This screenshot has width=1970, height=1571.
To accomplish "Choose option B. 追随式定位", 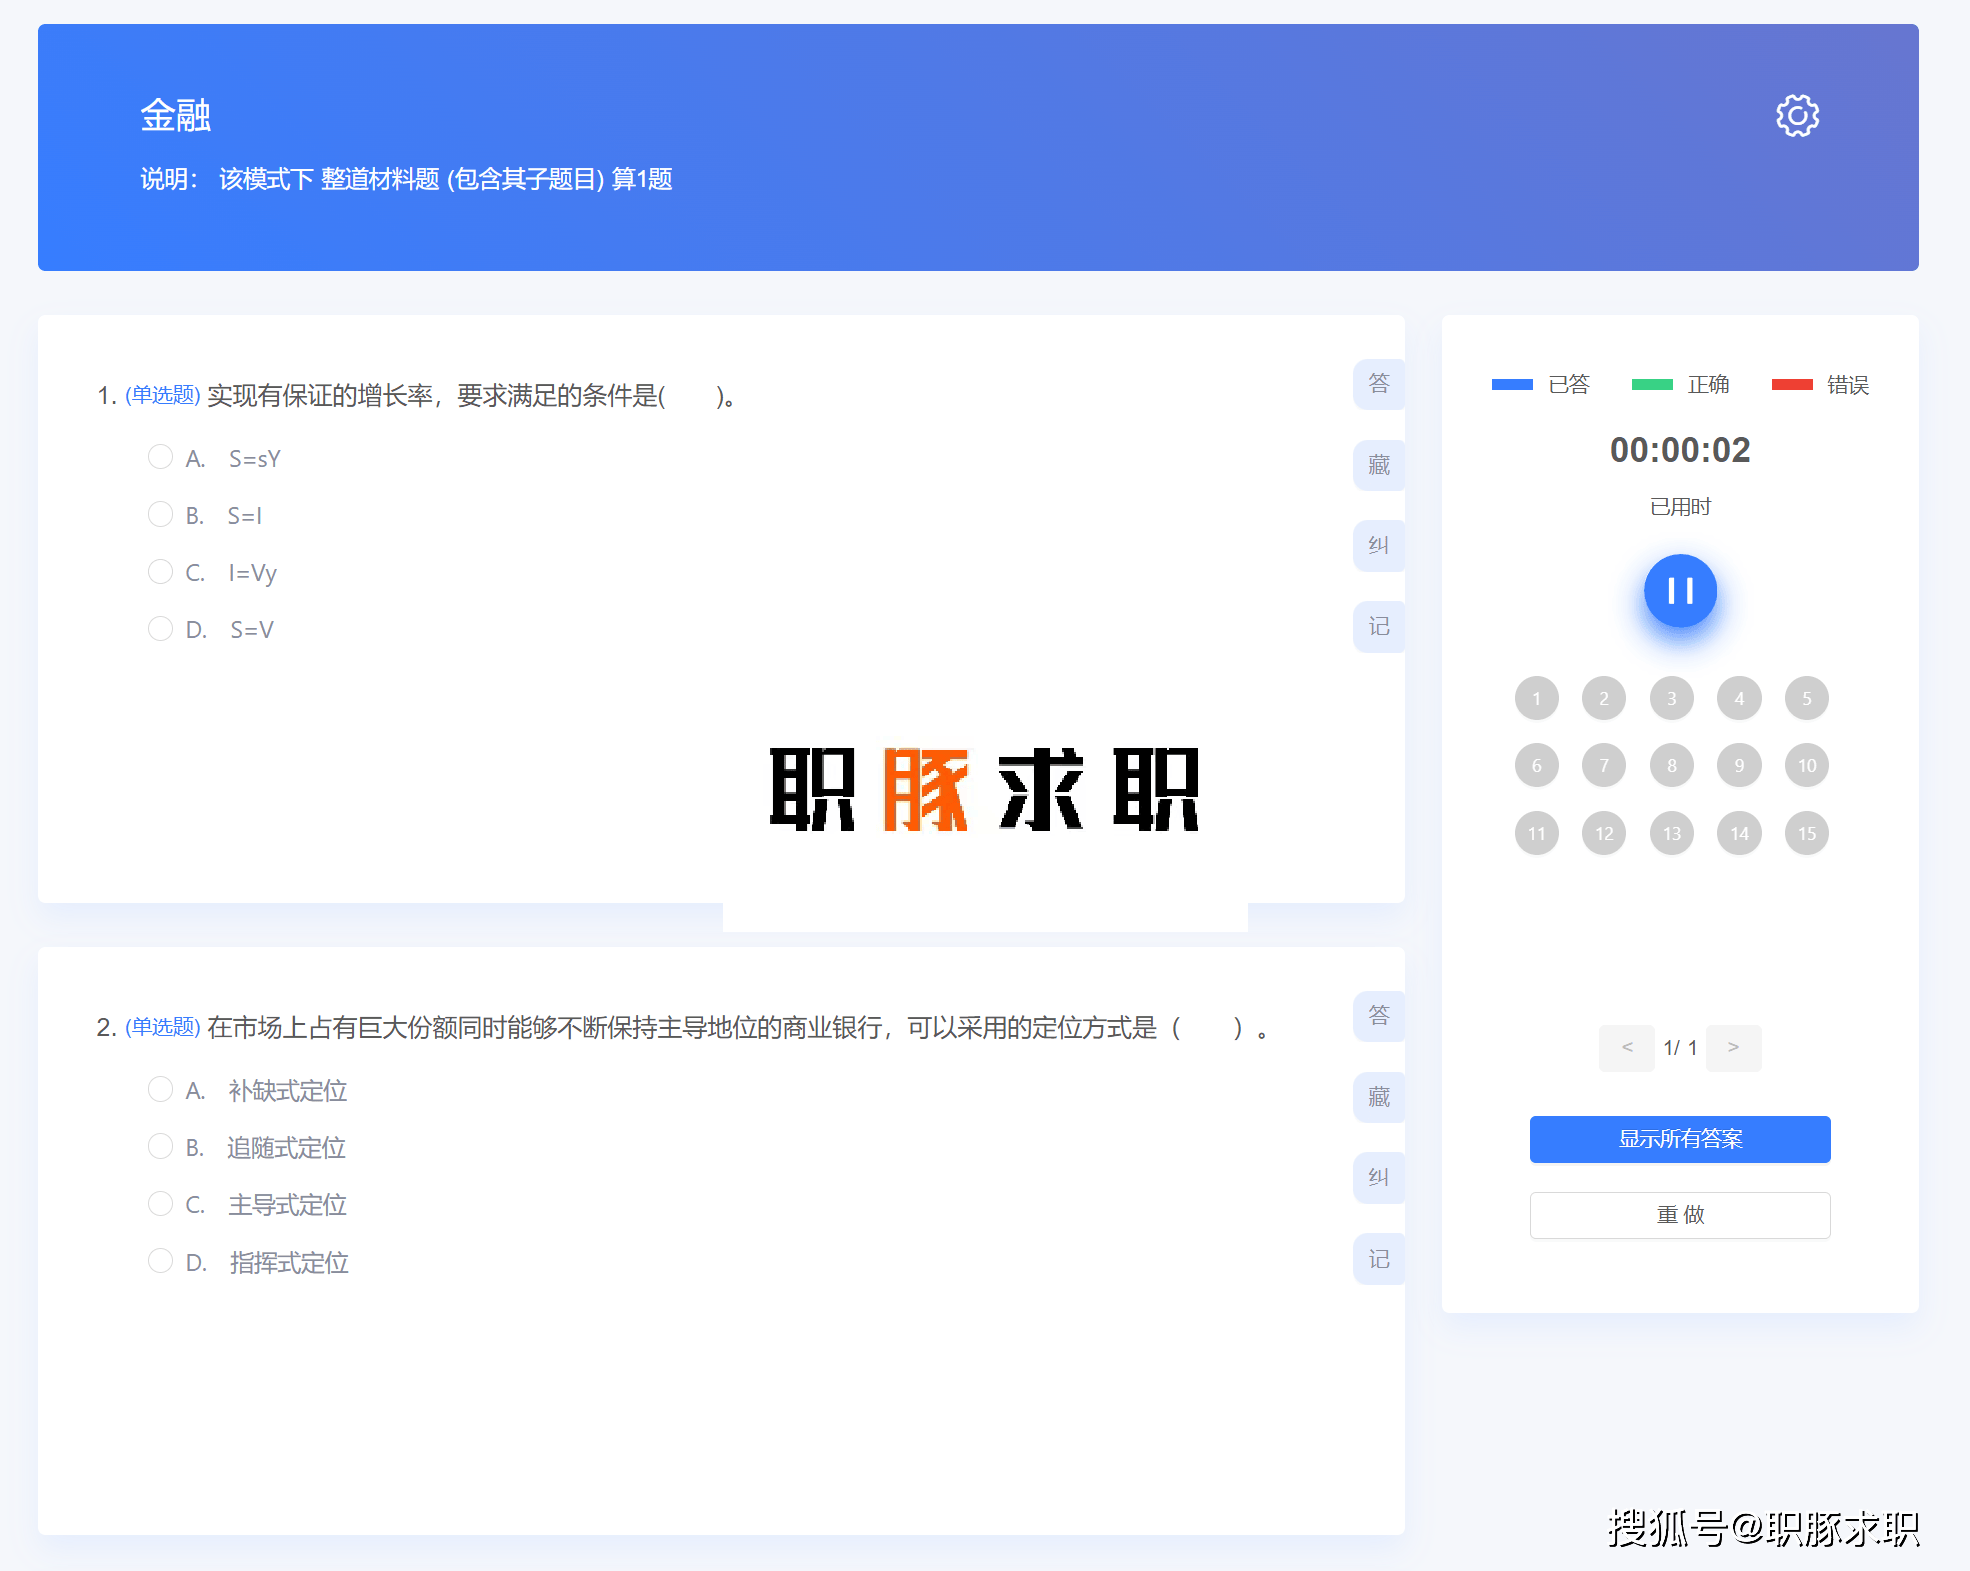I will click(160, 1147).
